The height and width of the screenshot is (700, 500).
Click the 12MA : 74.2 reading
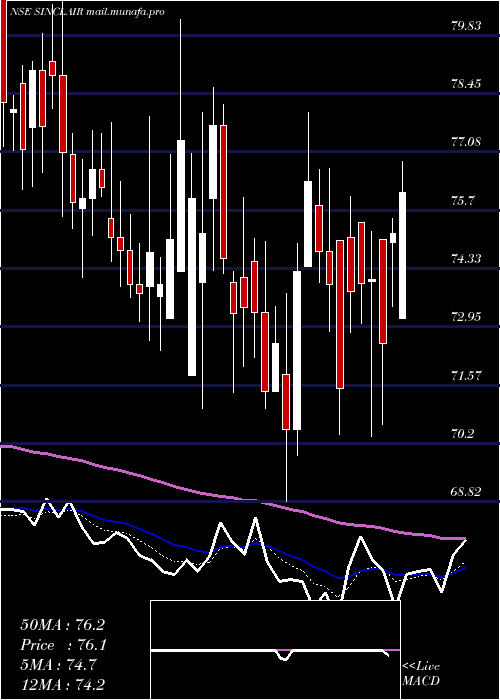(62, 685)
